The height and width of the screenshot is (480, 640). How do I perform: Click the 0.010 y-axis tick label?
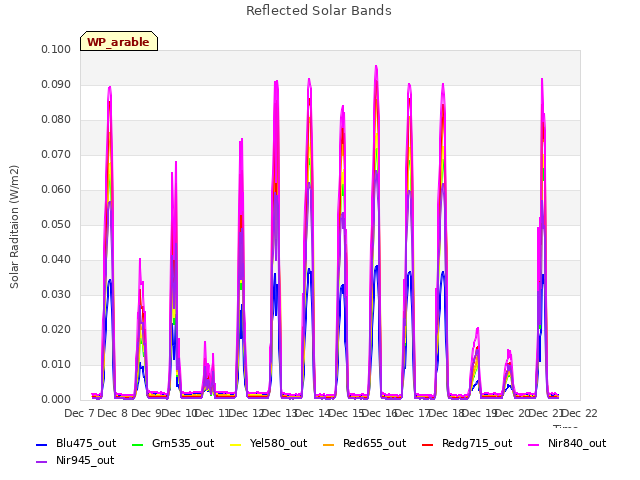click(56, 365)
